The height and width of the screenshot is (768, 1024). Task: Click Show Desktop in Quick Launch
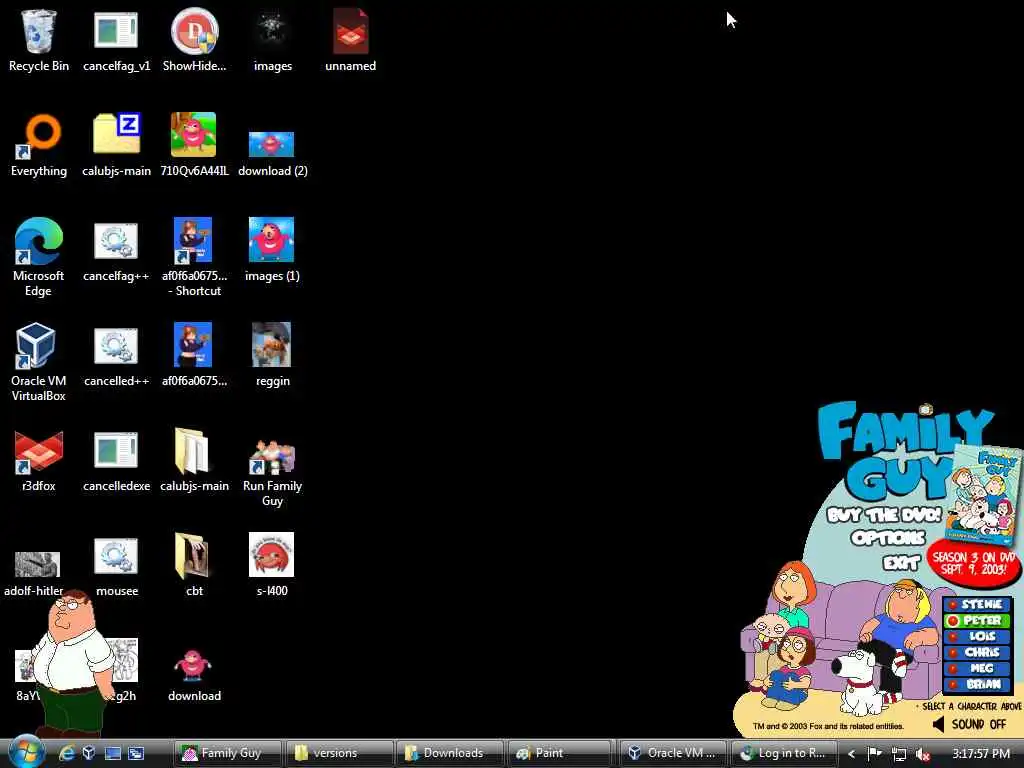(x=112, y=753)
